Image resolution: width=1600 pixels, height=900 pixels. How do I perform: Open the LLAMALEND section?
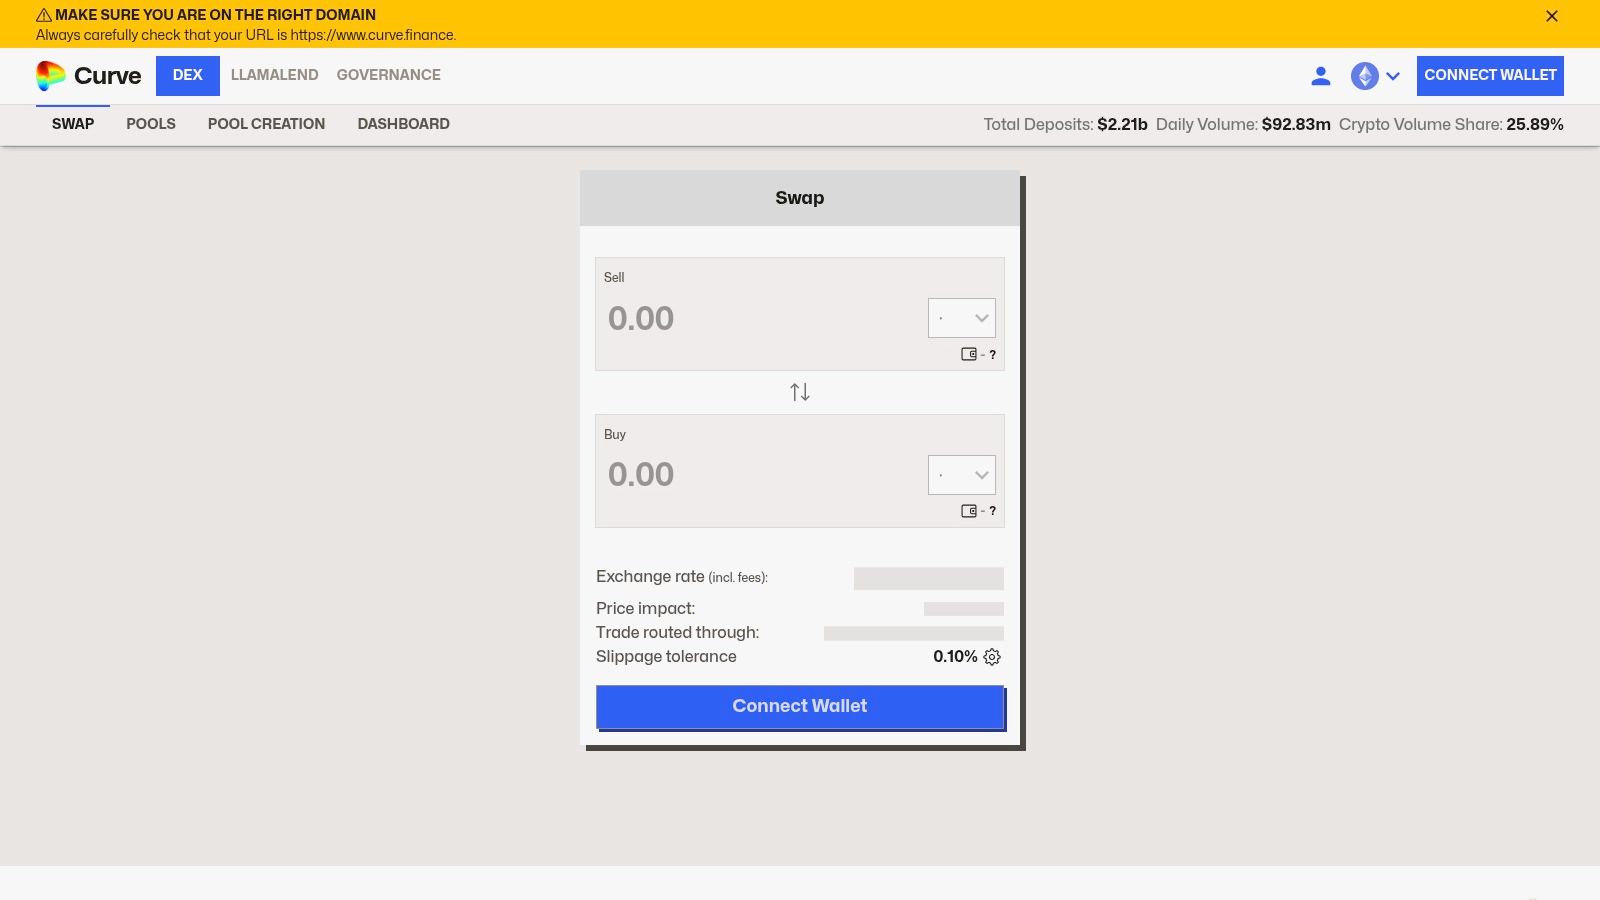tap(274, 75)
